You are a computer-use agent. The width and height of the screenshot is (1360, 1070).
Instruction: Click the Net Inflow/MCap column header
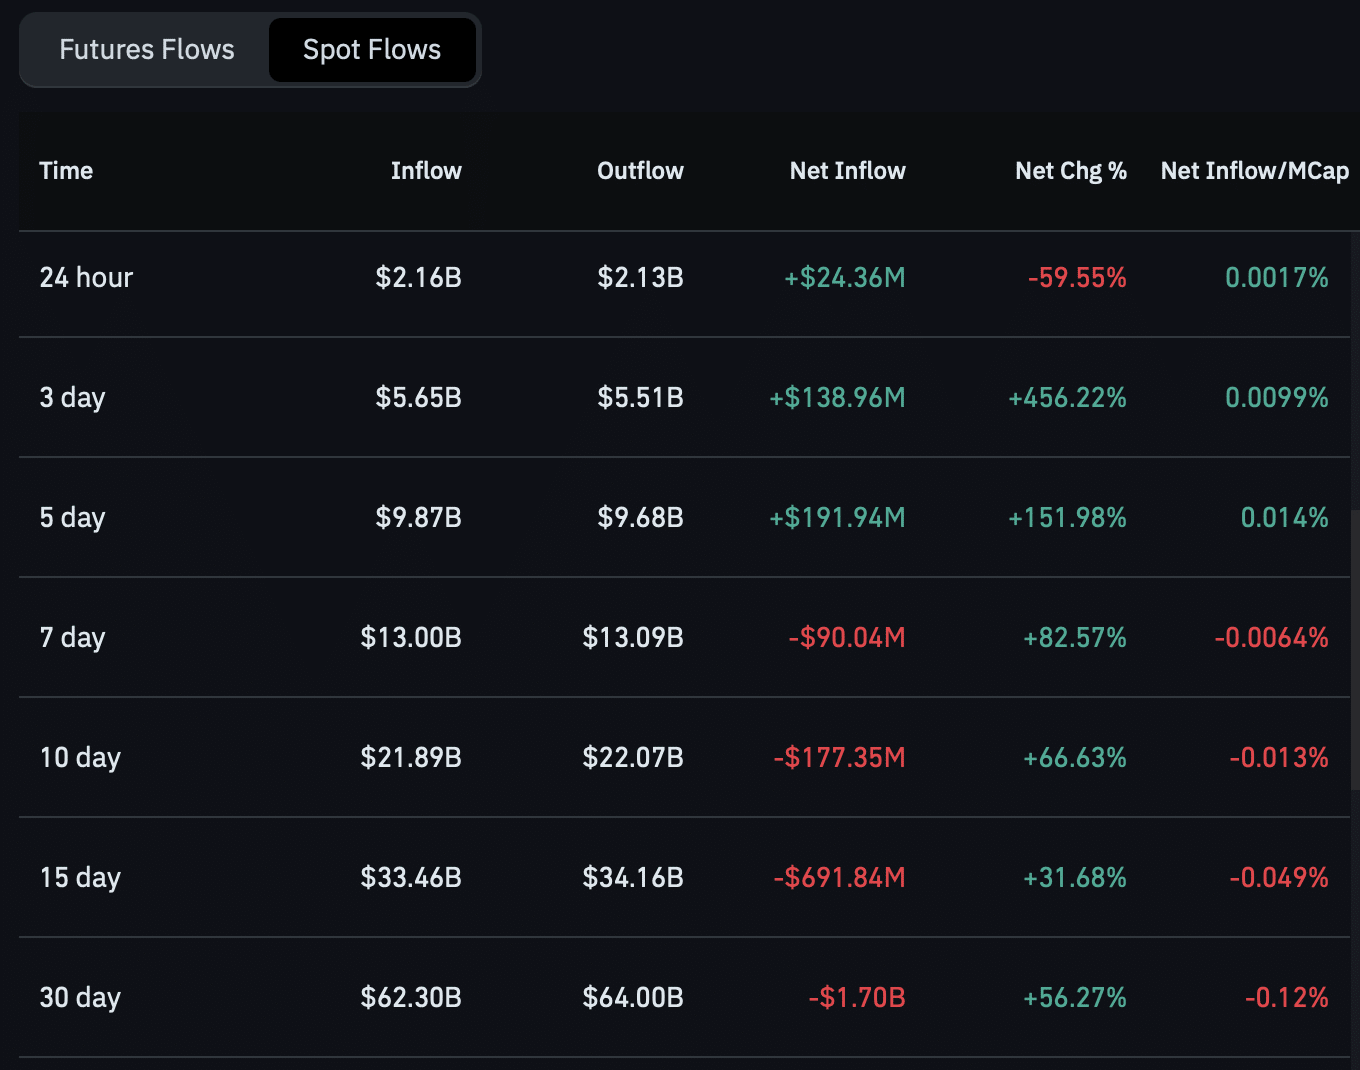click(x=1254, y=171)
